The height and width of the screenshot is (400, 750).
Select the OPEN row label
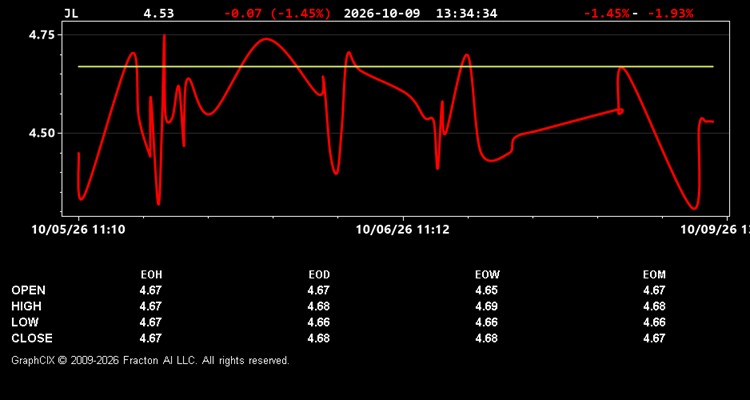click(29, 290)
